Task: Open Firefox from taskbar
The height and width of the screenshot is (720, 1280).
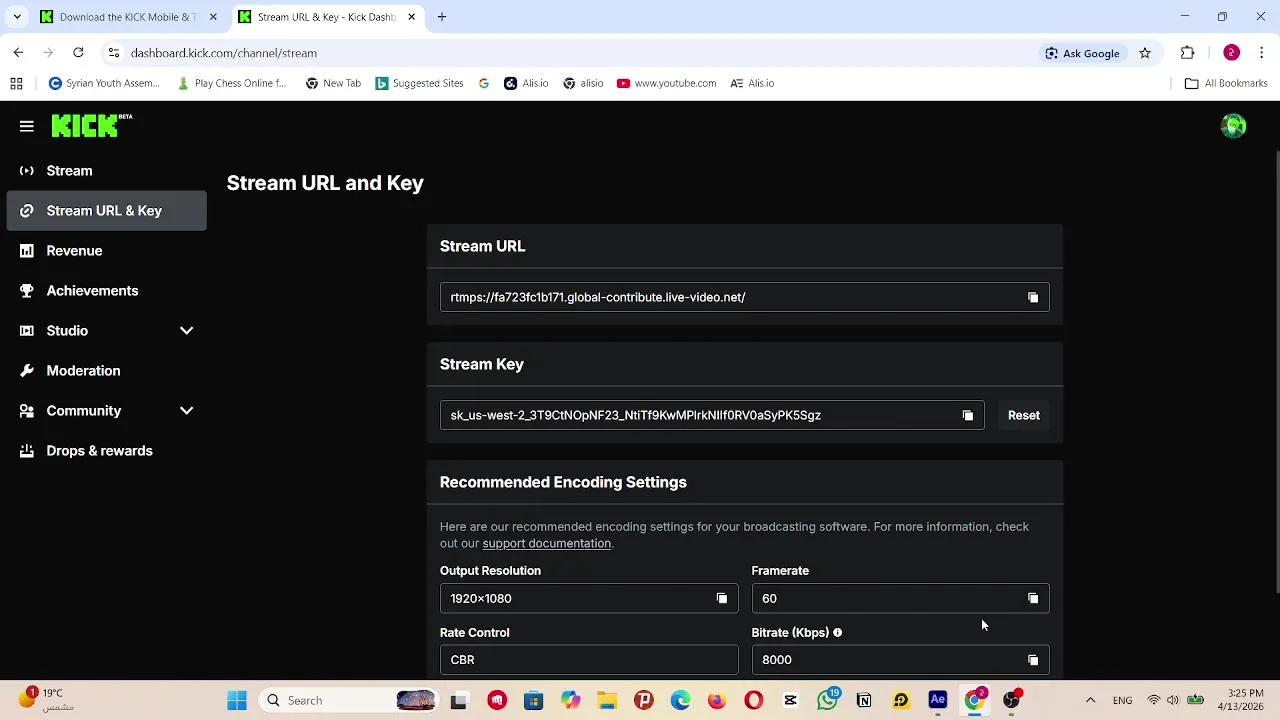Action: (x=717, y=700)
